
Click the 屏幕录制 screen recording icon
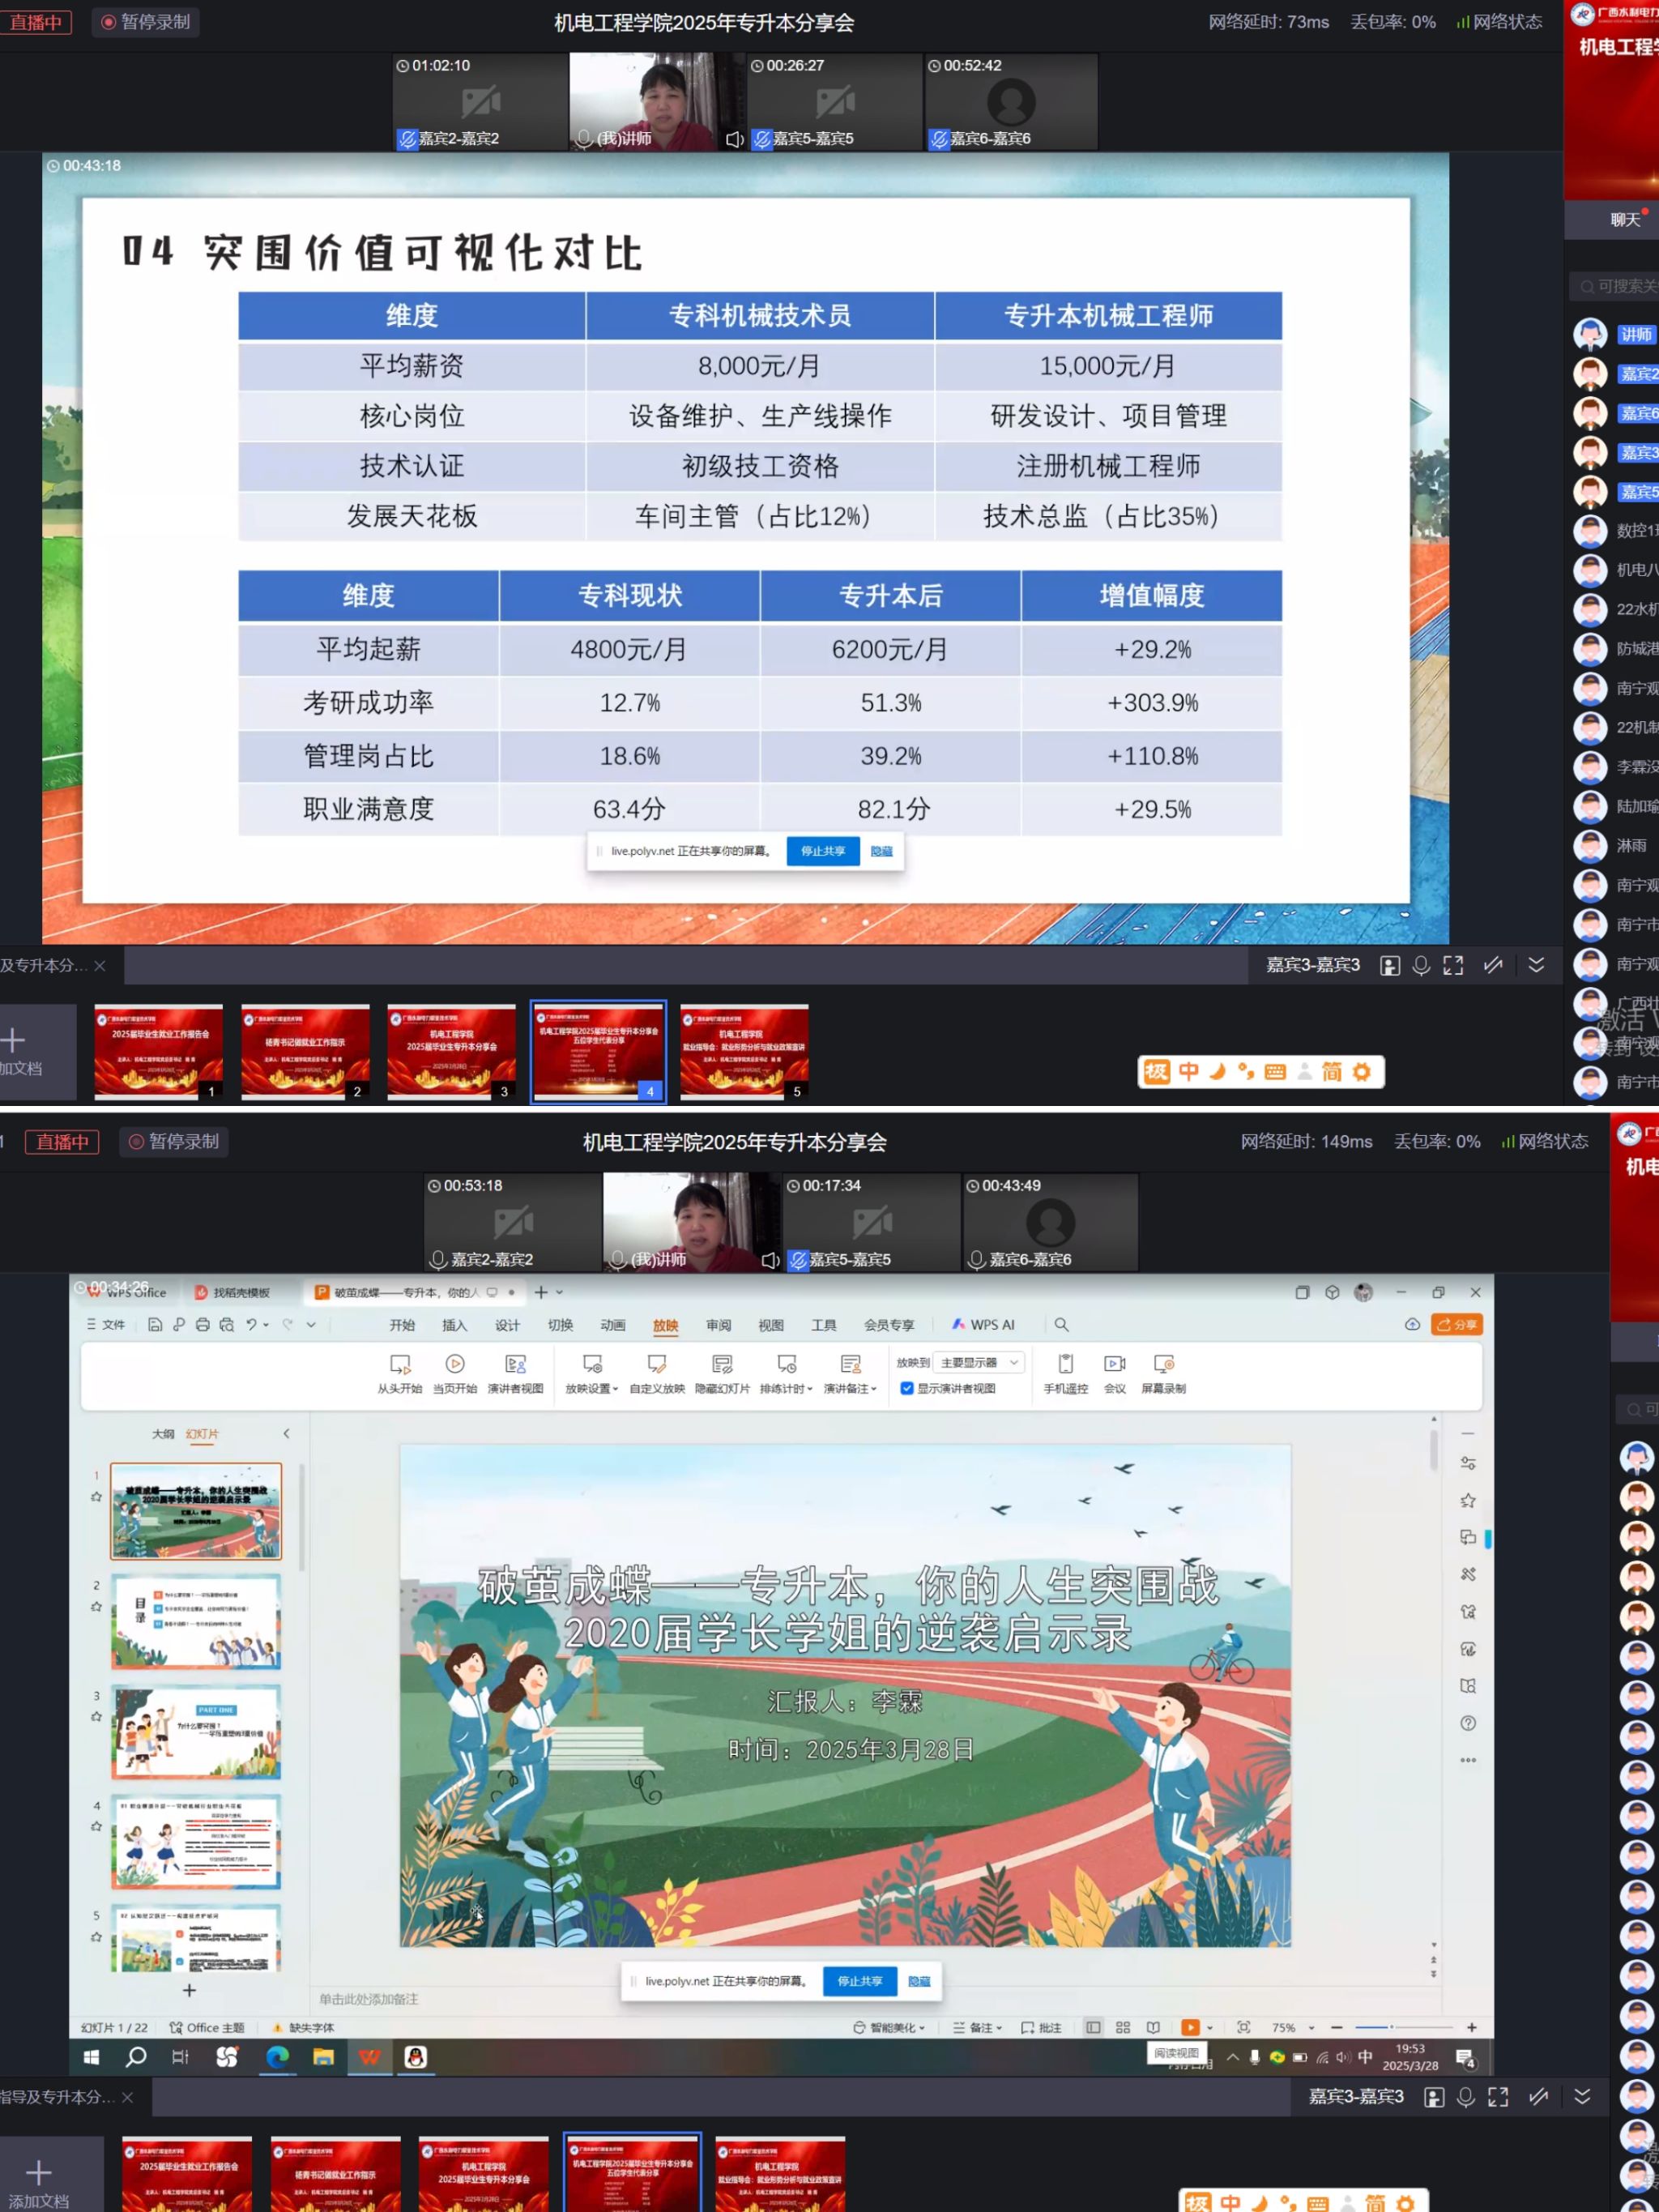pyautogui.click(x=1163, y=1364)
